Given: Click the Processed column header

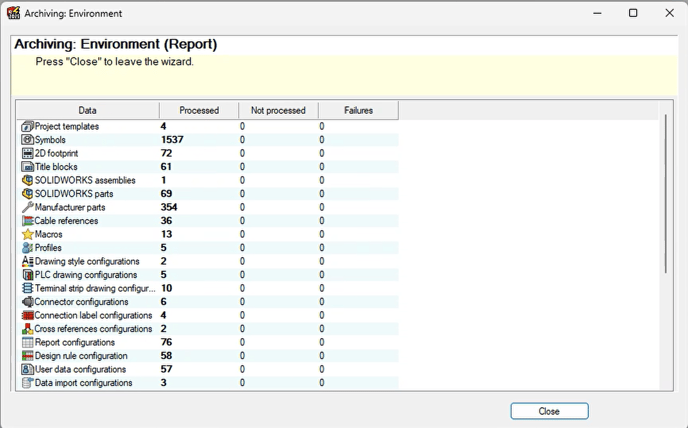Looking at the screenshot, I should (x=199, y=110).
